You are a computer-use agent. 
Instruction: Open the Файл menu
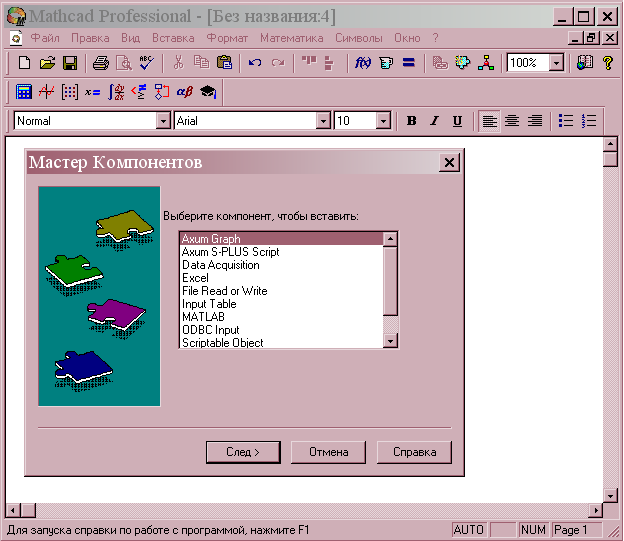45,38
